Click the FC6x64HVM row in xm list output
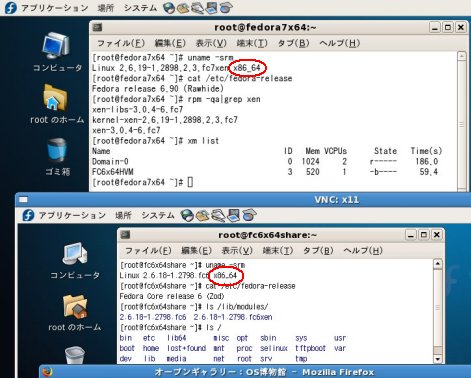This screenshot has height=378, width=471. click(x=265, y=172)
